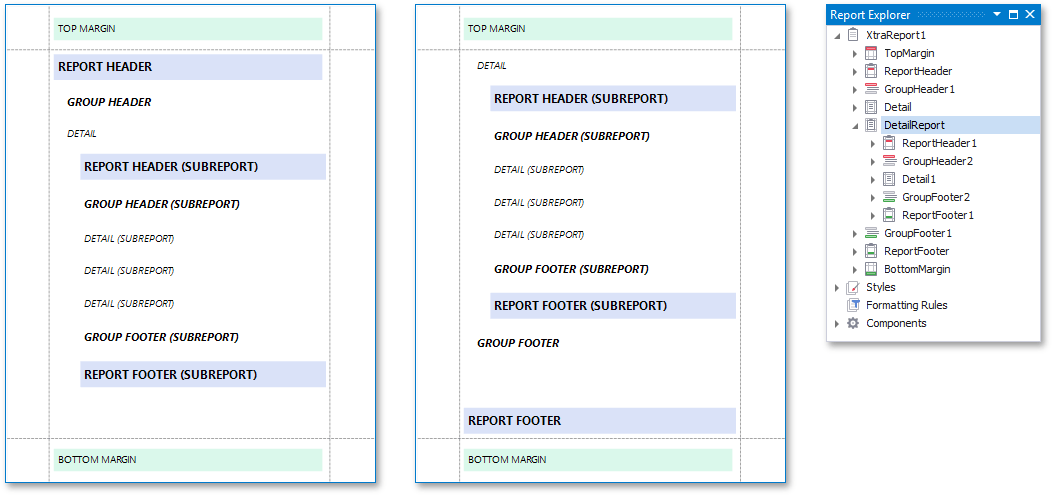Viewport: 1052px width, 495px height.
Task: Open Report Explorer panel options dropdown arrow
Action: pos(997,14)
